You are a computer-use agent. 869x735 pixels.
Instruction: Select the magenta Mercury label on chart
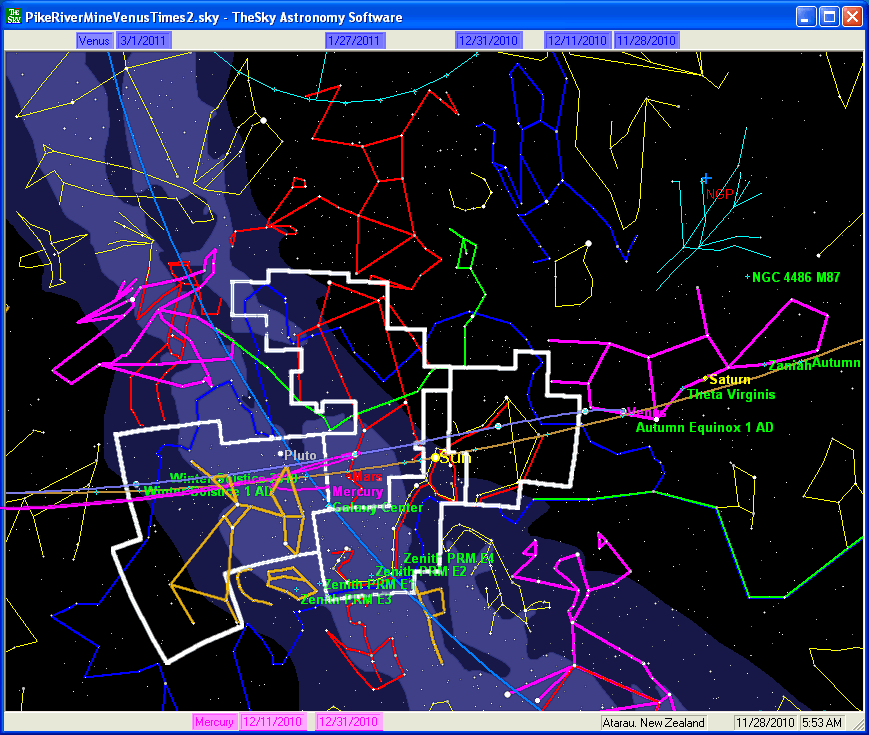pos(357,492)
